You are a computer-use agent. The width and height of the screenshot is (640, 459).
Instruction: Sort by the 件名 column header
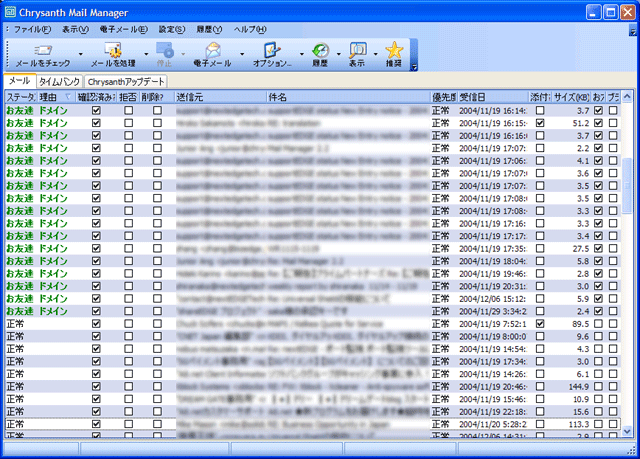(x=349, y=97)
